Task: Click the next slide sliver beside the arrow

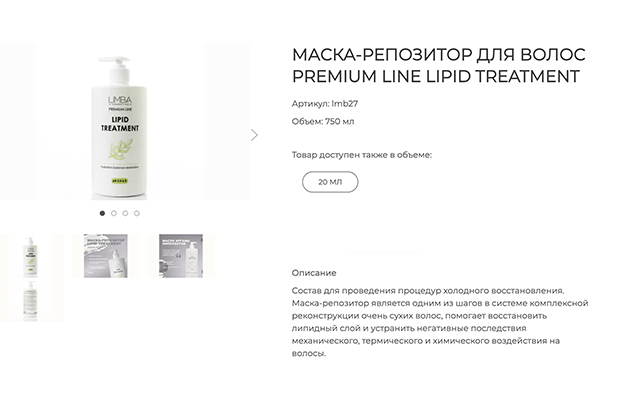Action: point(227,122)
